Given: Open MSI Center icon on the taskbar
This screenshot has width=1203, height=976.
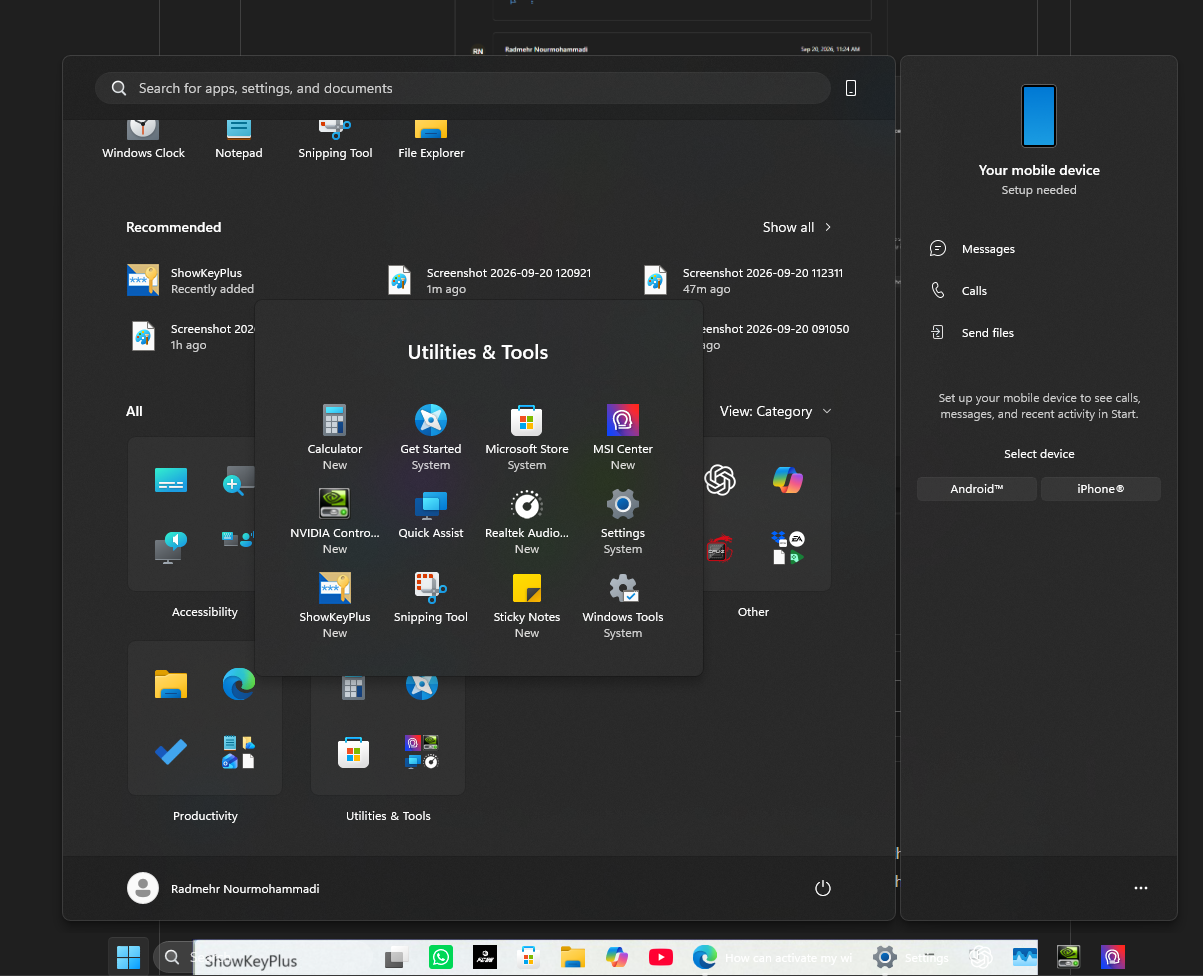Looking at the screenshot, I should pos(1113,957).
